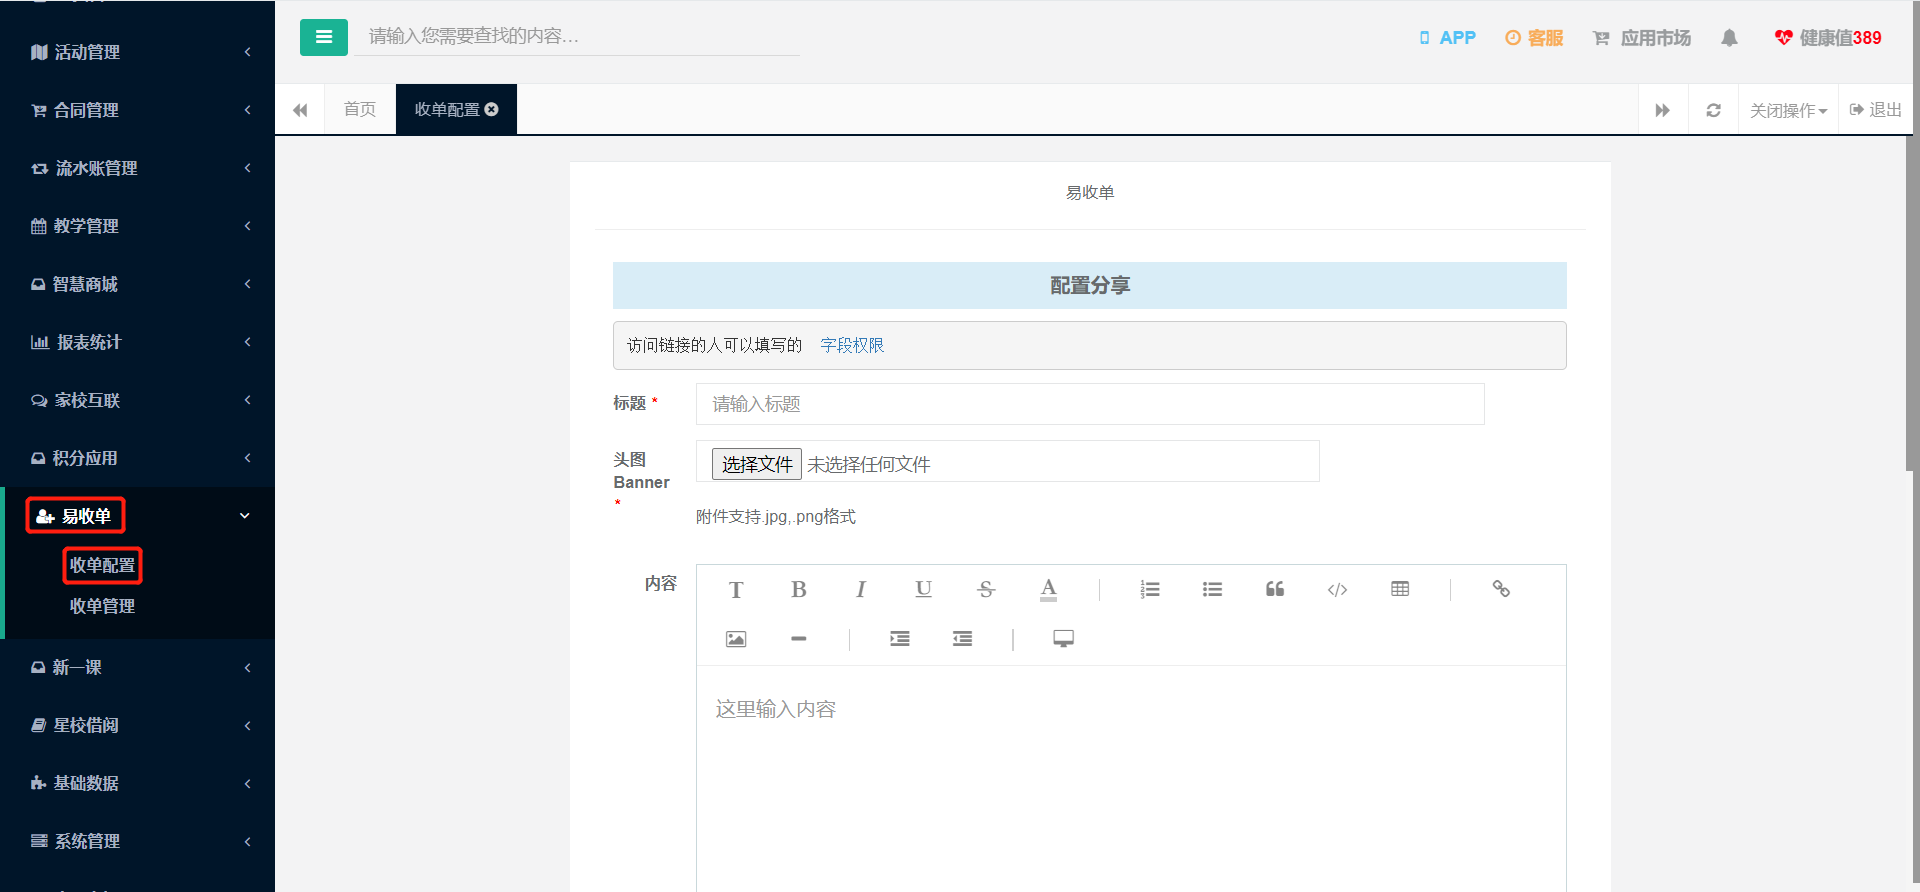The height and width of the screenshot is (892, 1920).
Task: Apply italic formatting in editor
Action: click(x=860, y=589)
